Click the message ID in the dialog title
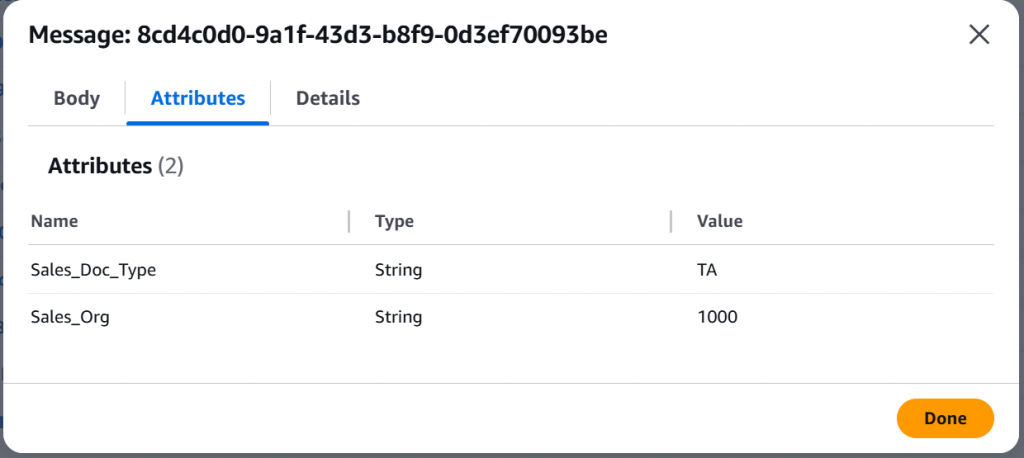 click(372, 35)
